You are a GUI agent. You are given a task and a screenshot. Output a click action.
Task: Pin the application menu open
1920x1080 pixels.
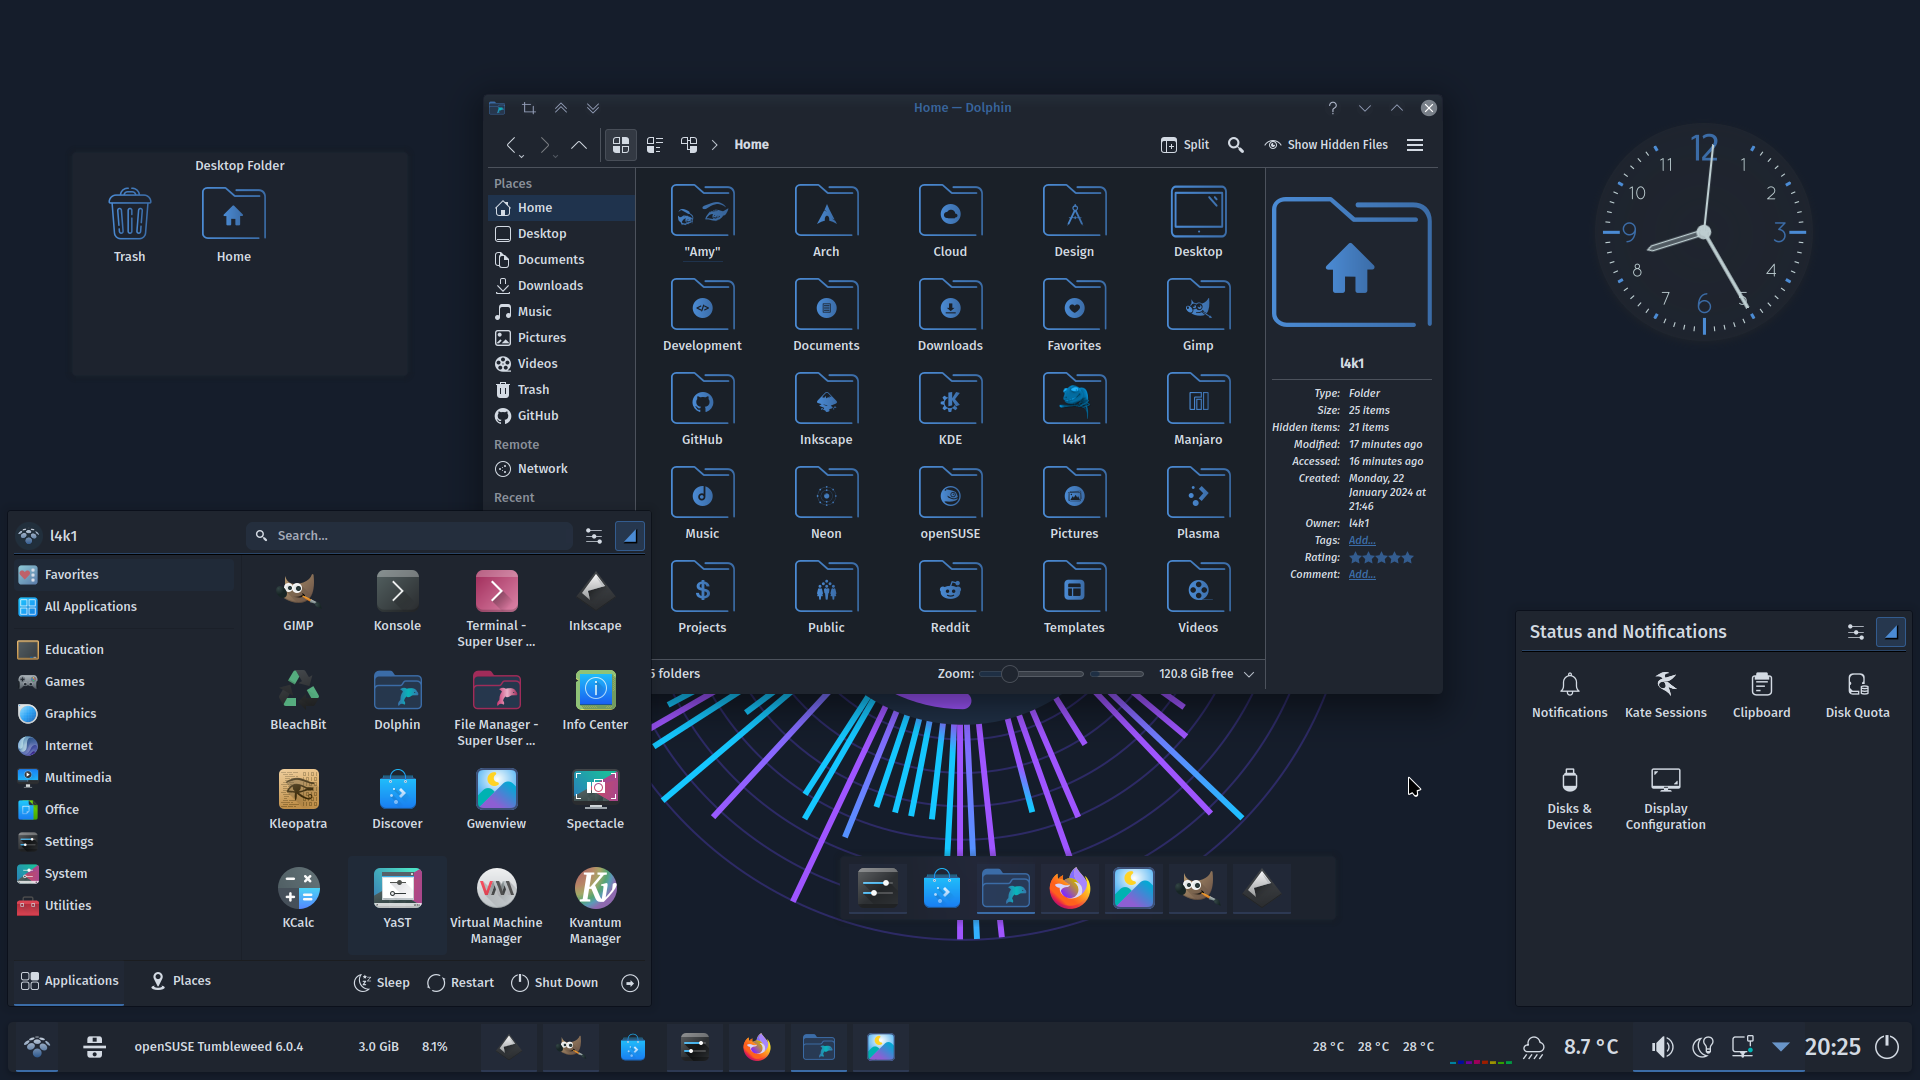click(x=630, y=536)
